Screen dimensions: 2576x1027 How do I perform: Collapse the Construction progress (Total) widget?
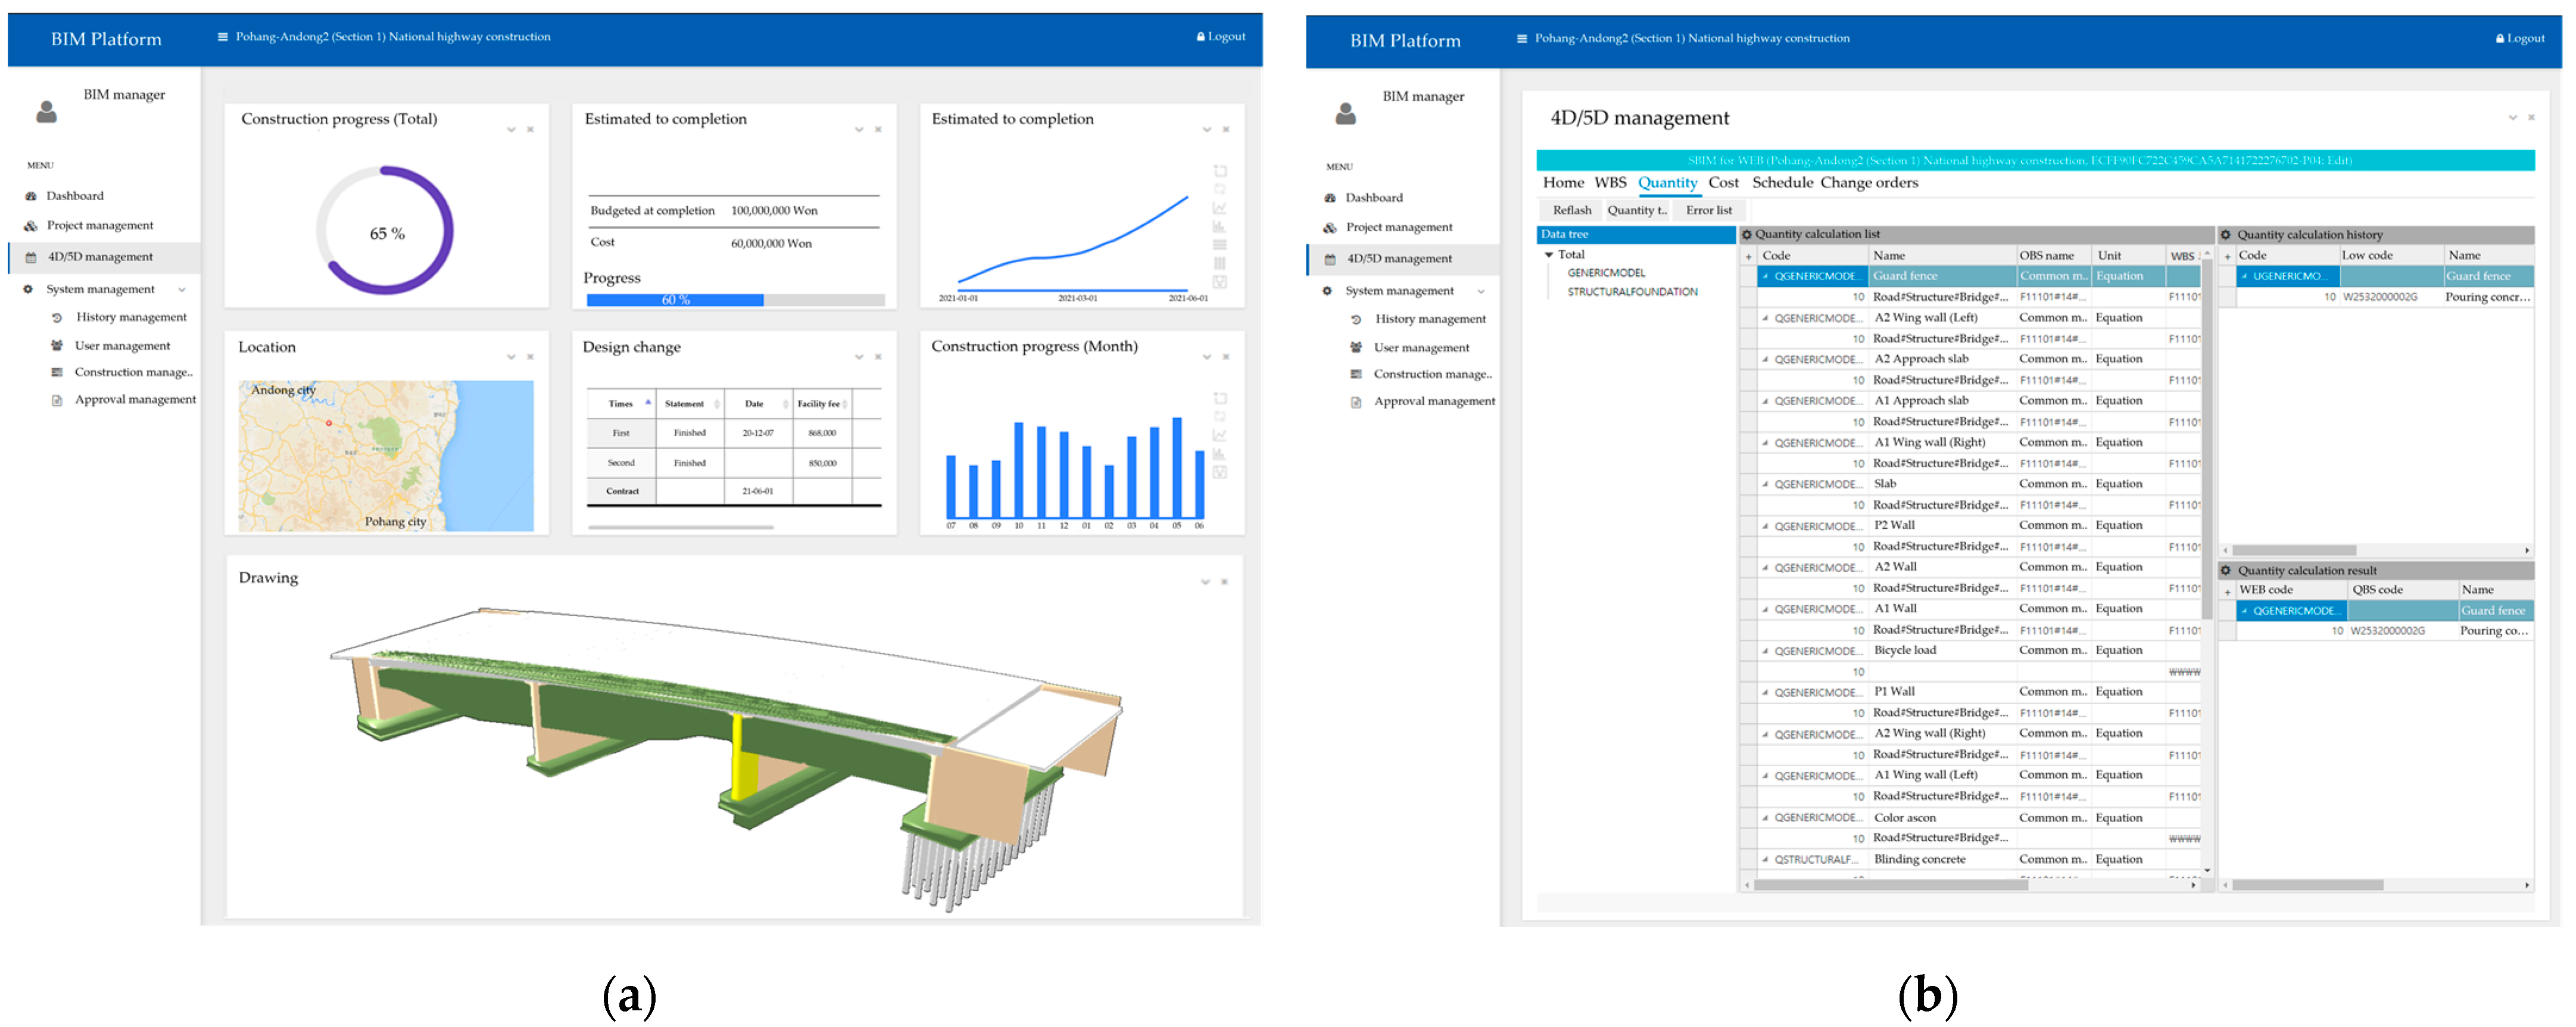click(x=511, y=130)
